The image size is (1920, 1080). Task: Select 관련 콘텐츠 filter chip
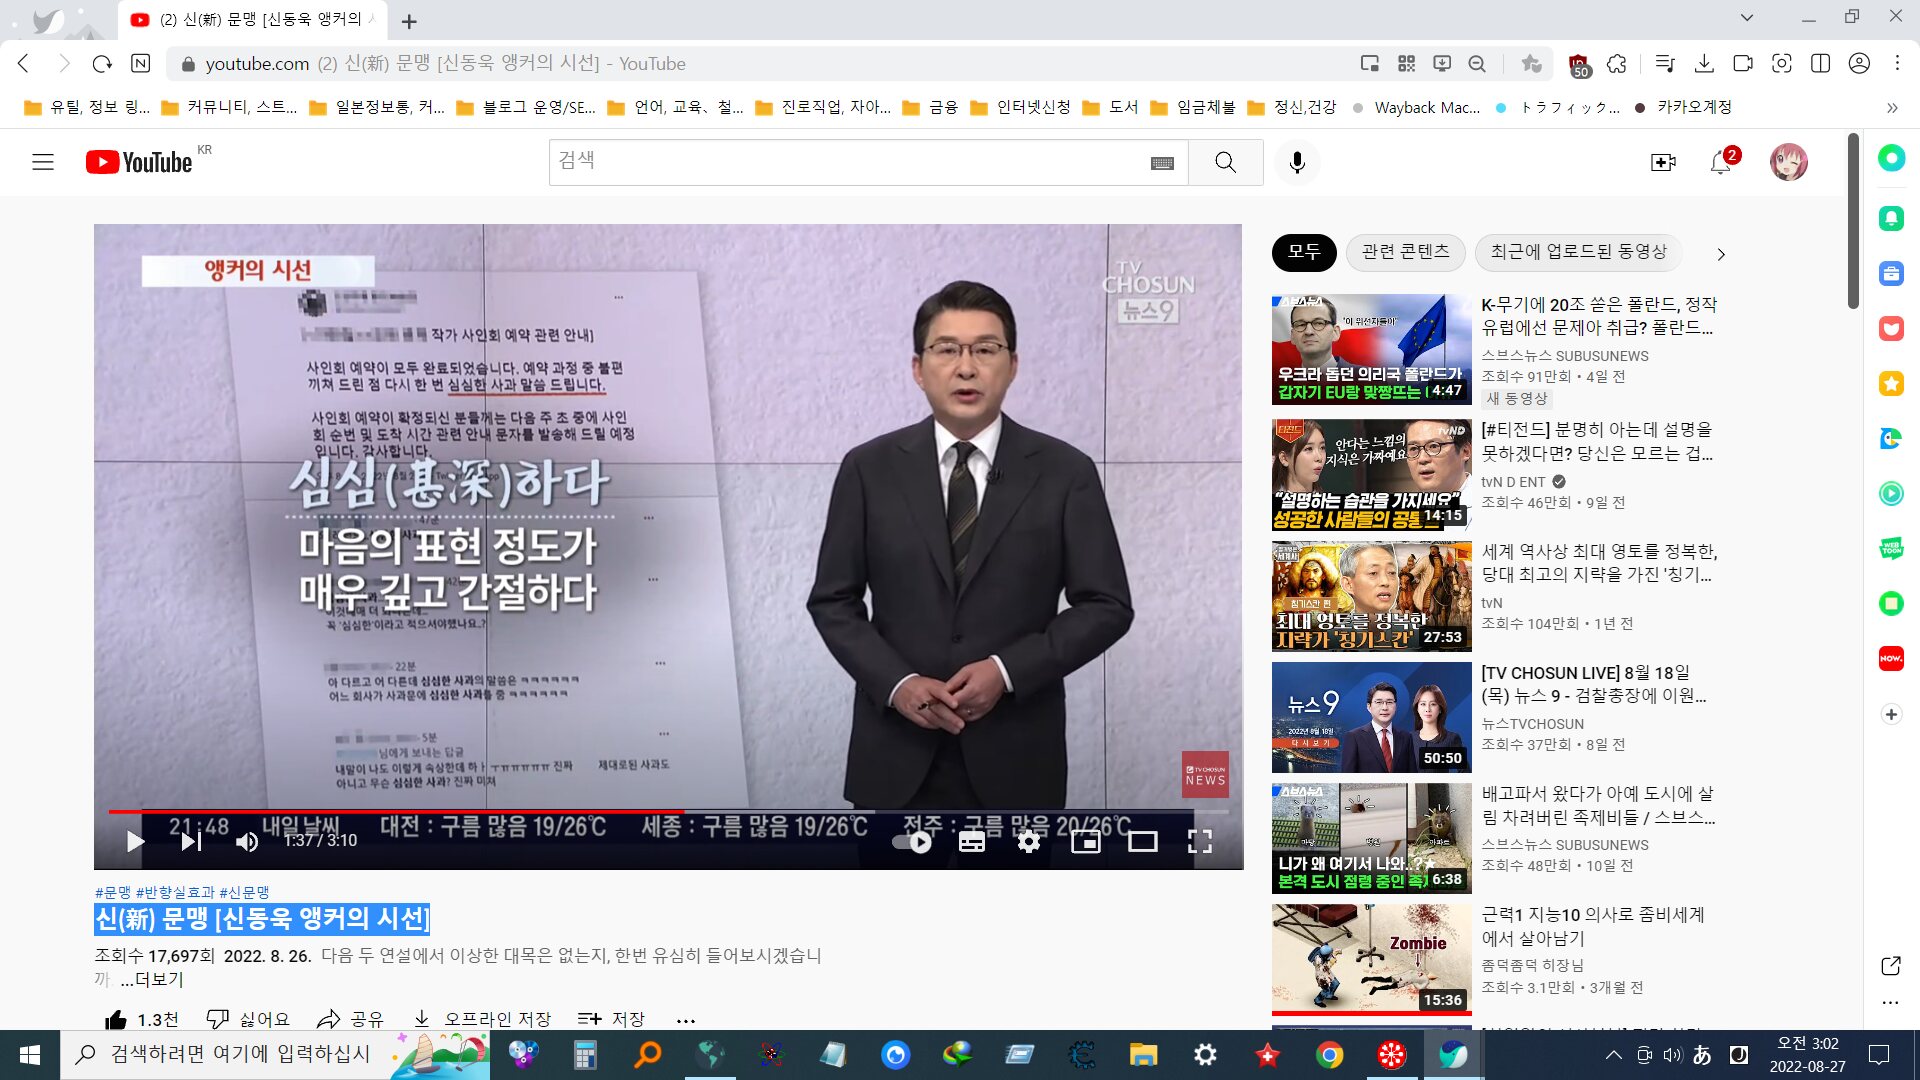(1405, 252)
